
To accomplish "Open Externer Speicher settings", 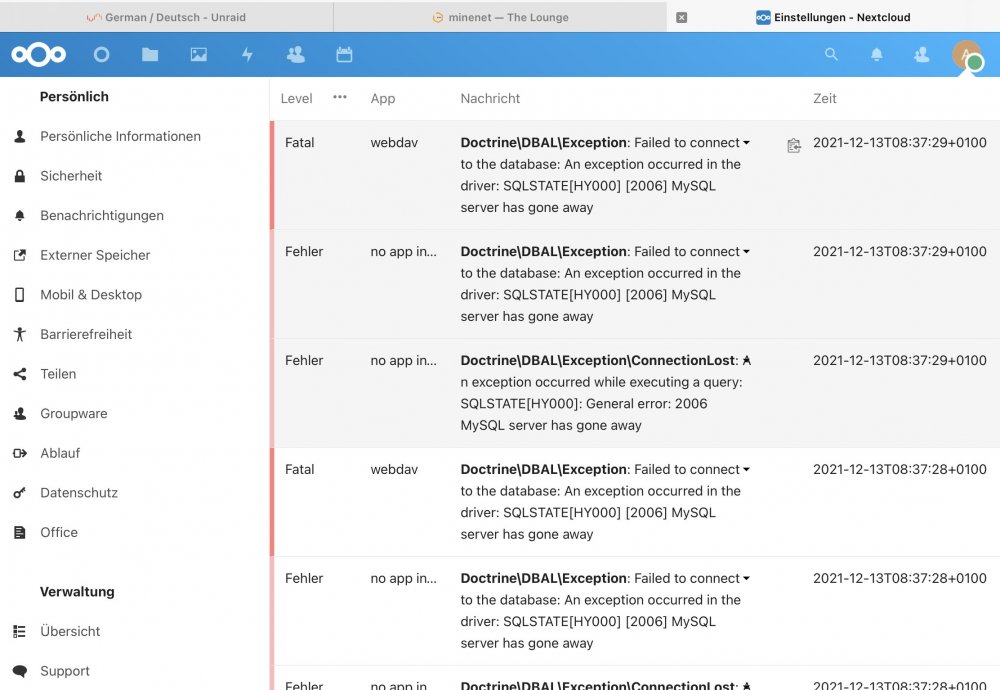I will [95, 255].
